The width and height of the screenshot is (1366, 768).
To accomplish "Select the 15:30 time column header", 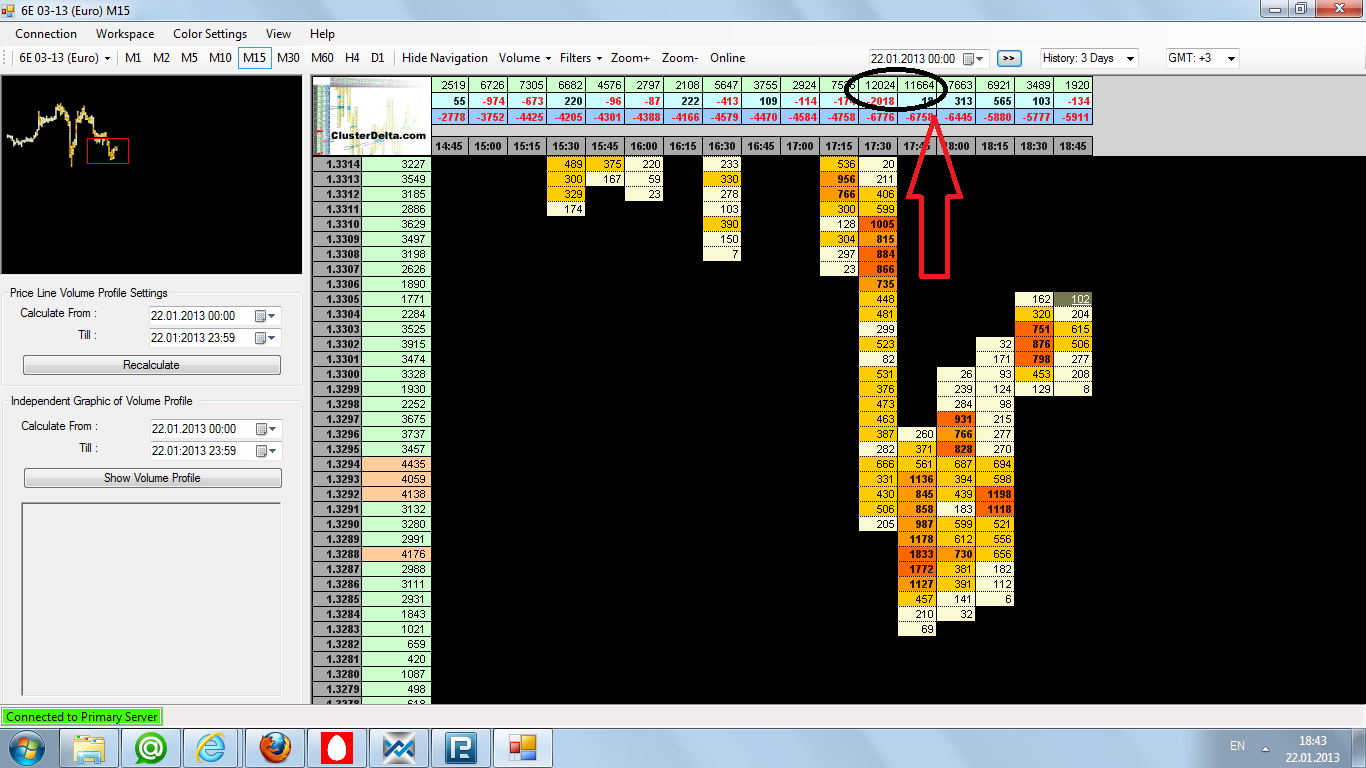I will tap(566, 146).
